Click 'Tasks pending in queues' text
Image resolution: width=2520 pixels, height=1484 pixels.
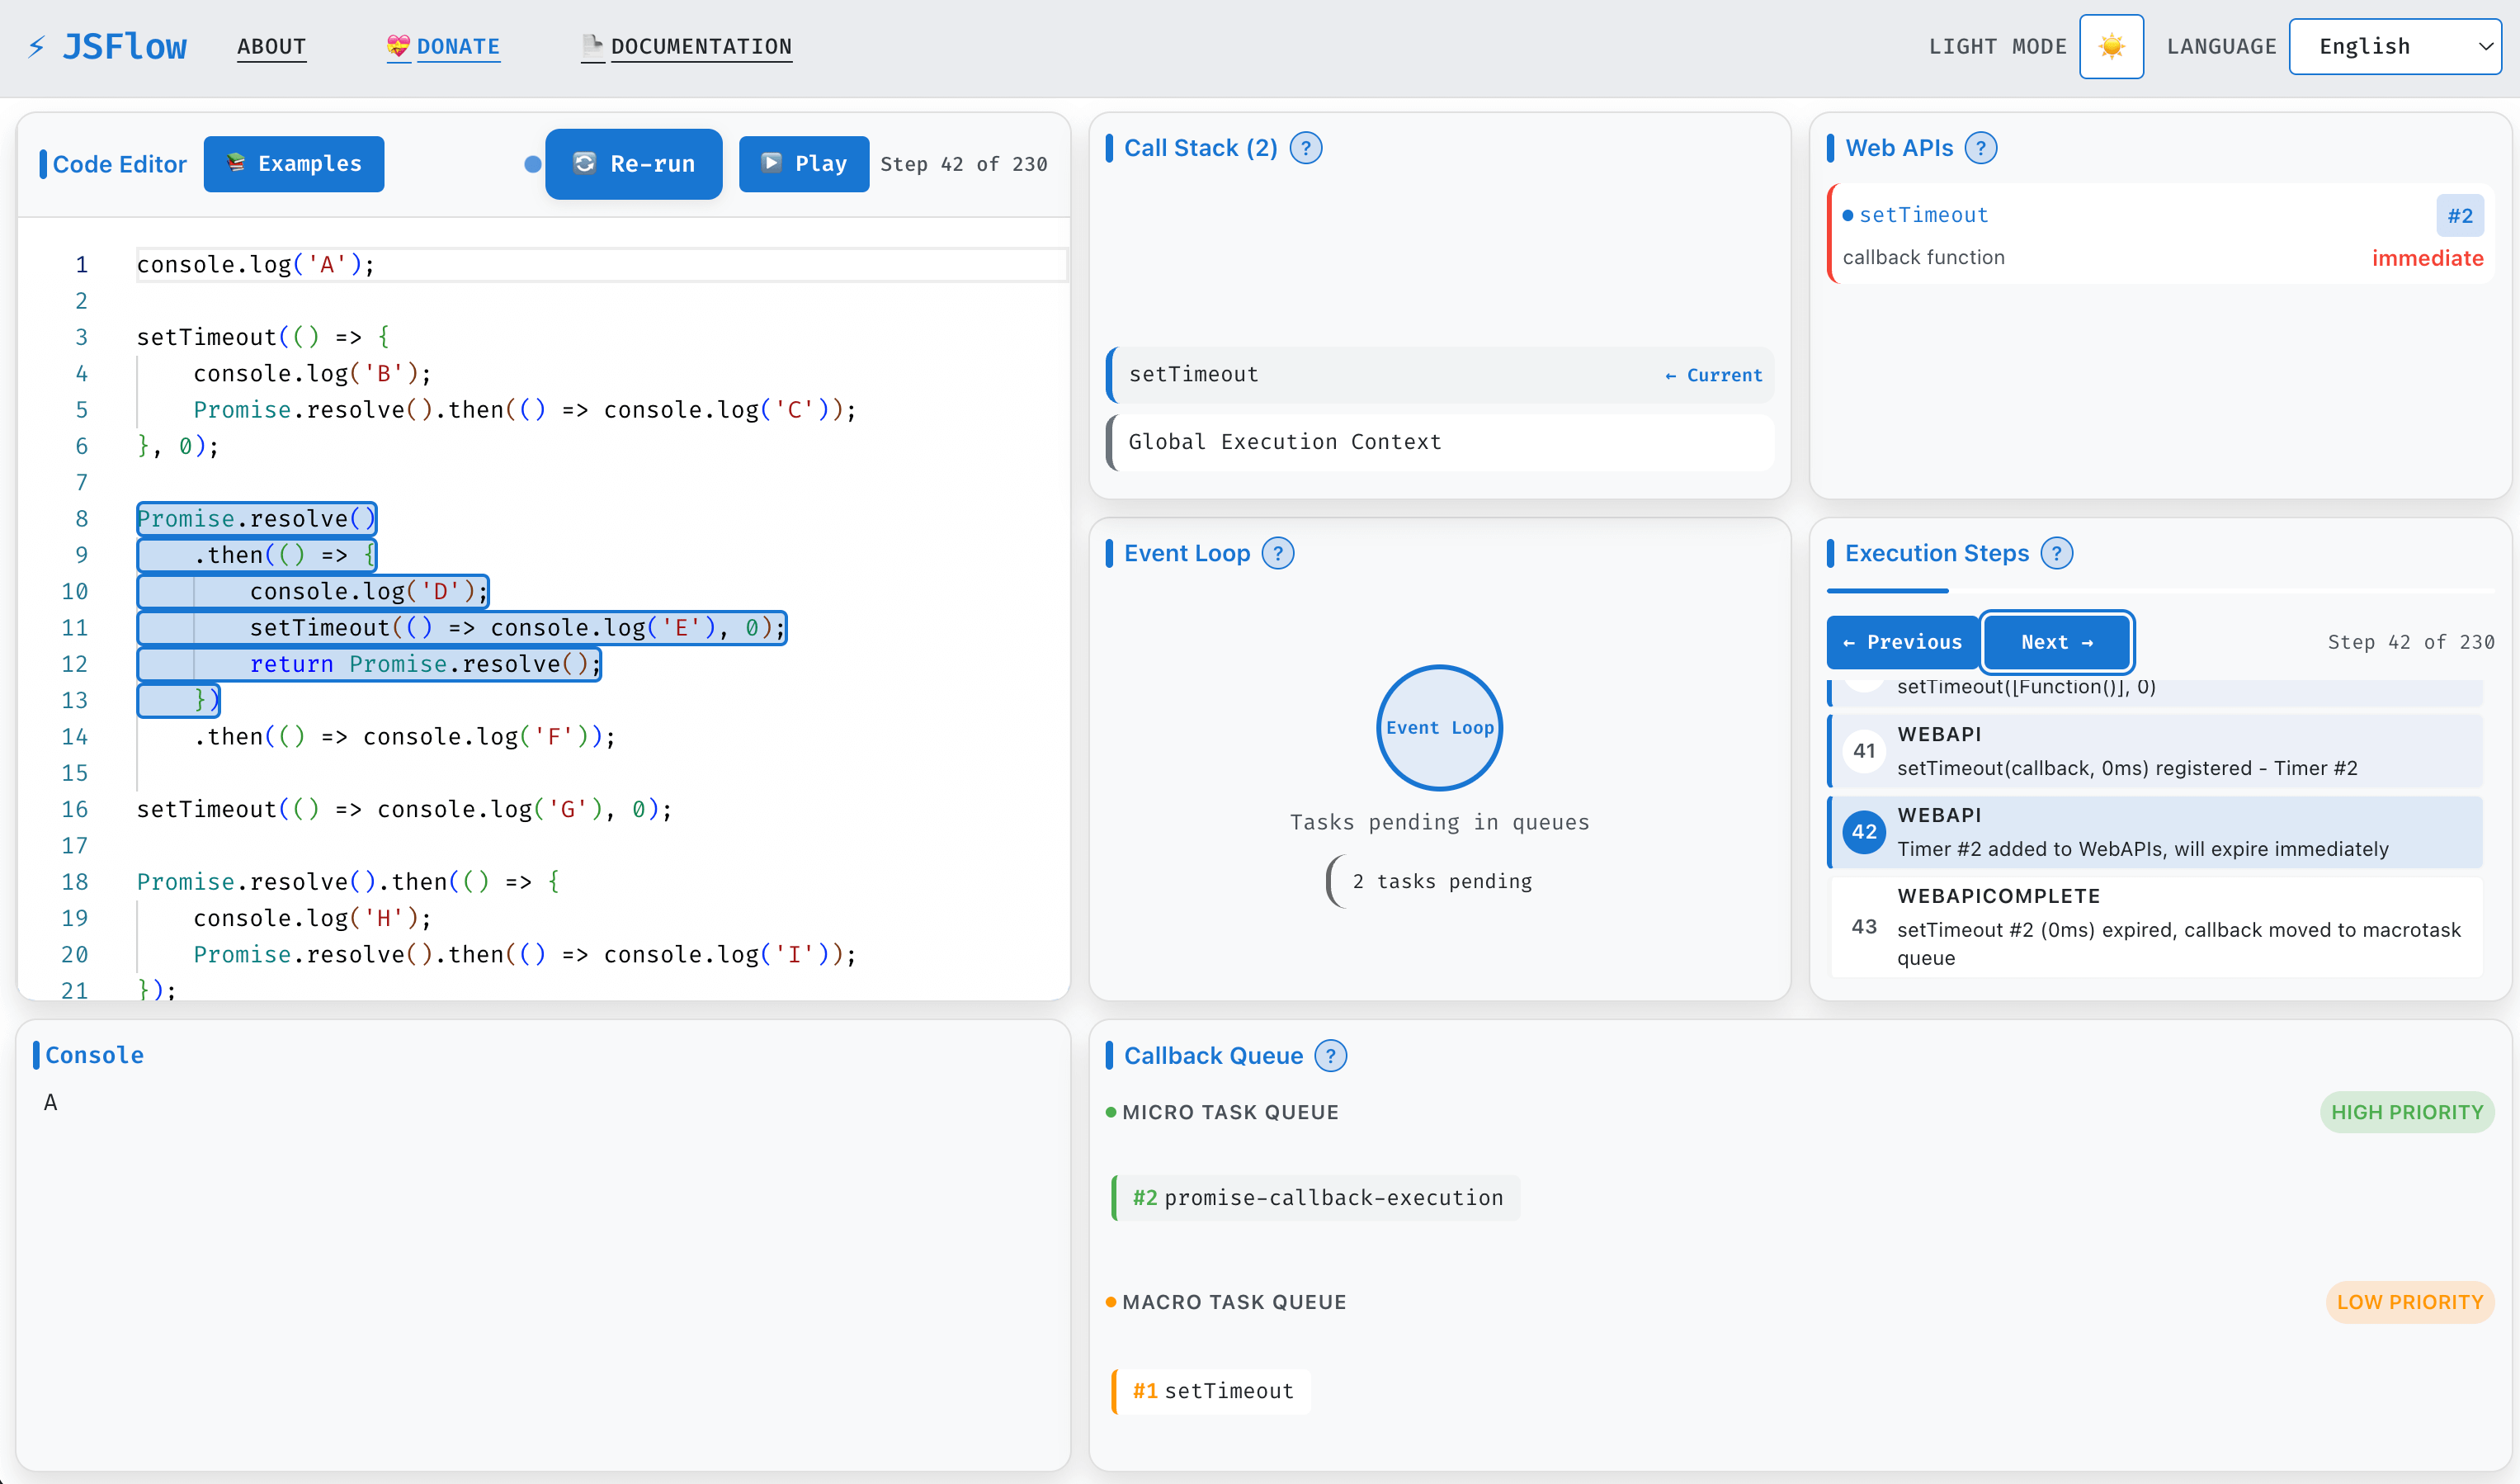(x=1439, y=822)
